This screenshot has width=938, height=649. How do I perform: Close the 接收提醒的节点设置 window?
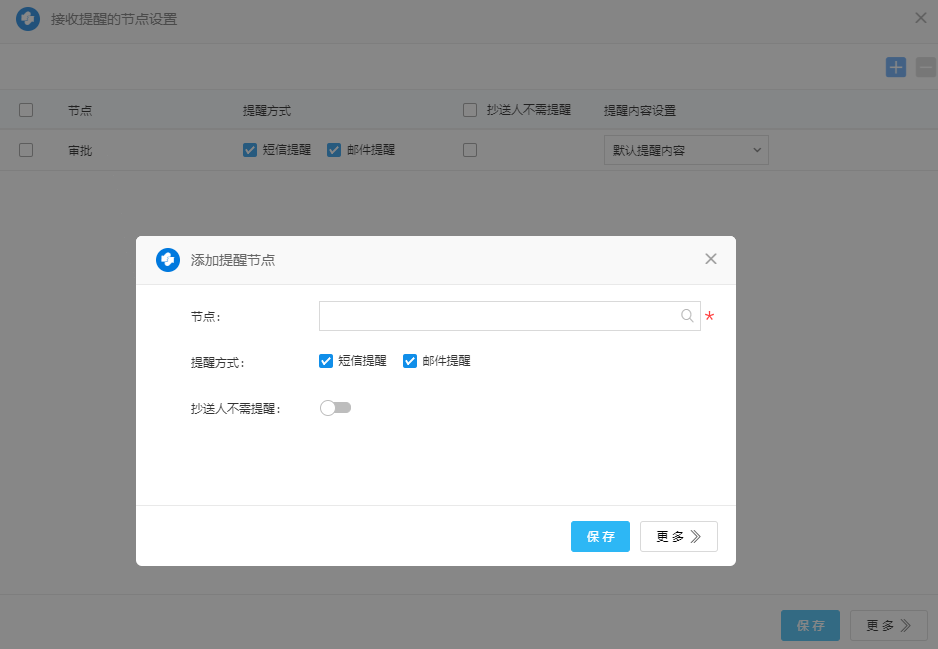pyautogui.click(x=921, y=17)
